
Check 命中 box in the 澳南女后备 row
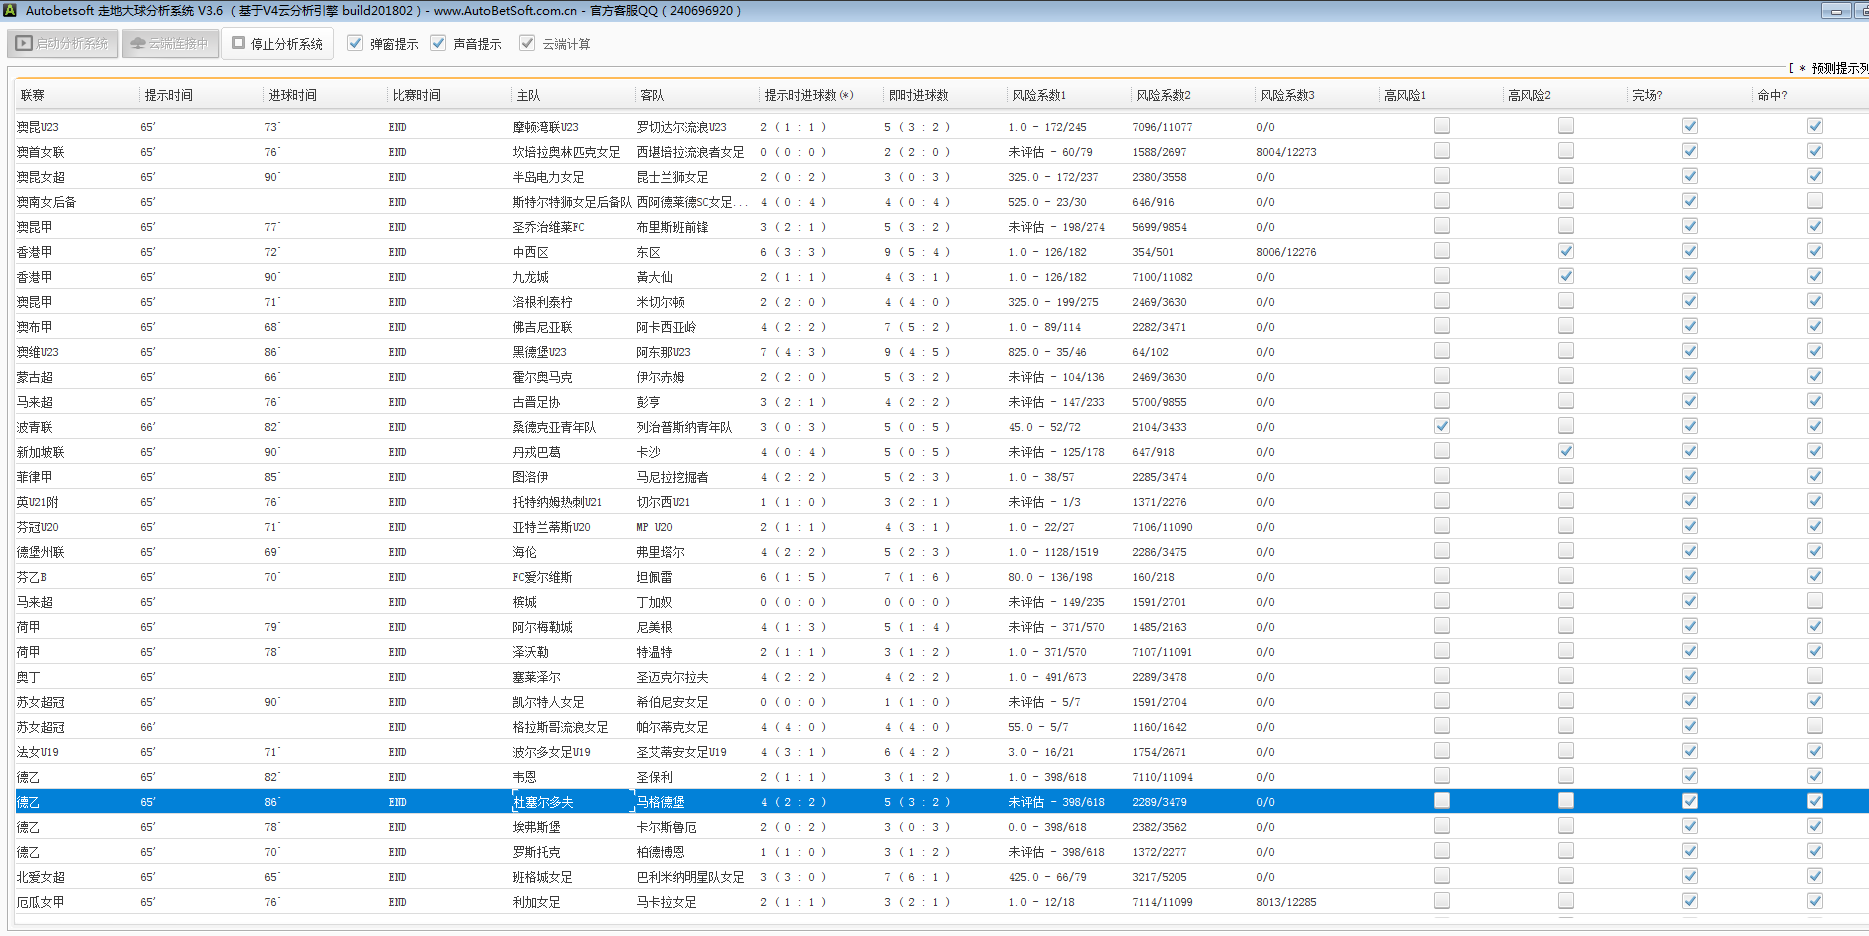click(x=1814, y=201)
